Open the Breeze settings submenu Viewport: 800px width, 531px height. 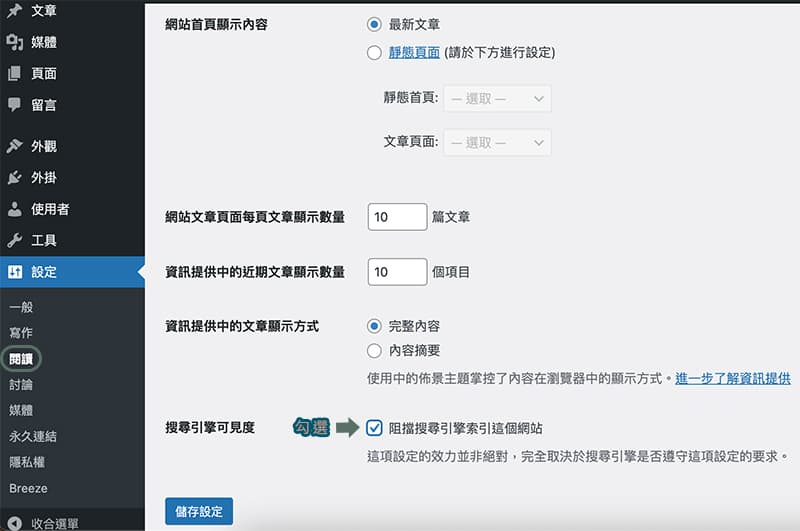[28, 488]
